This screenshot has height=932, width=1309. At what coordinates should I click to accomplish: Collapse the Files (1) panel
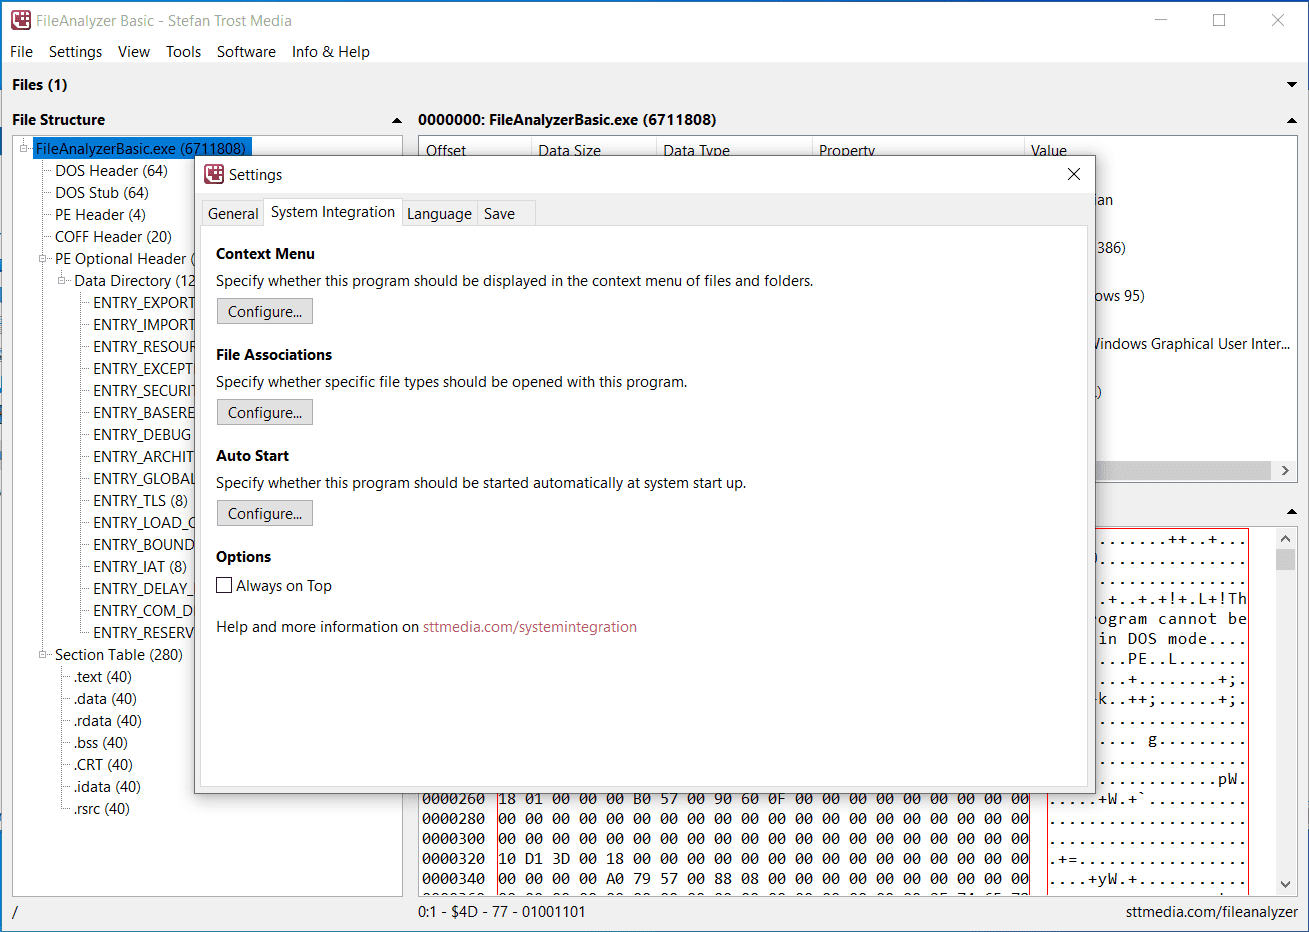(1292, 85)
